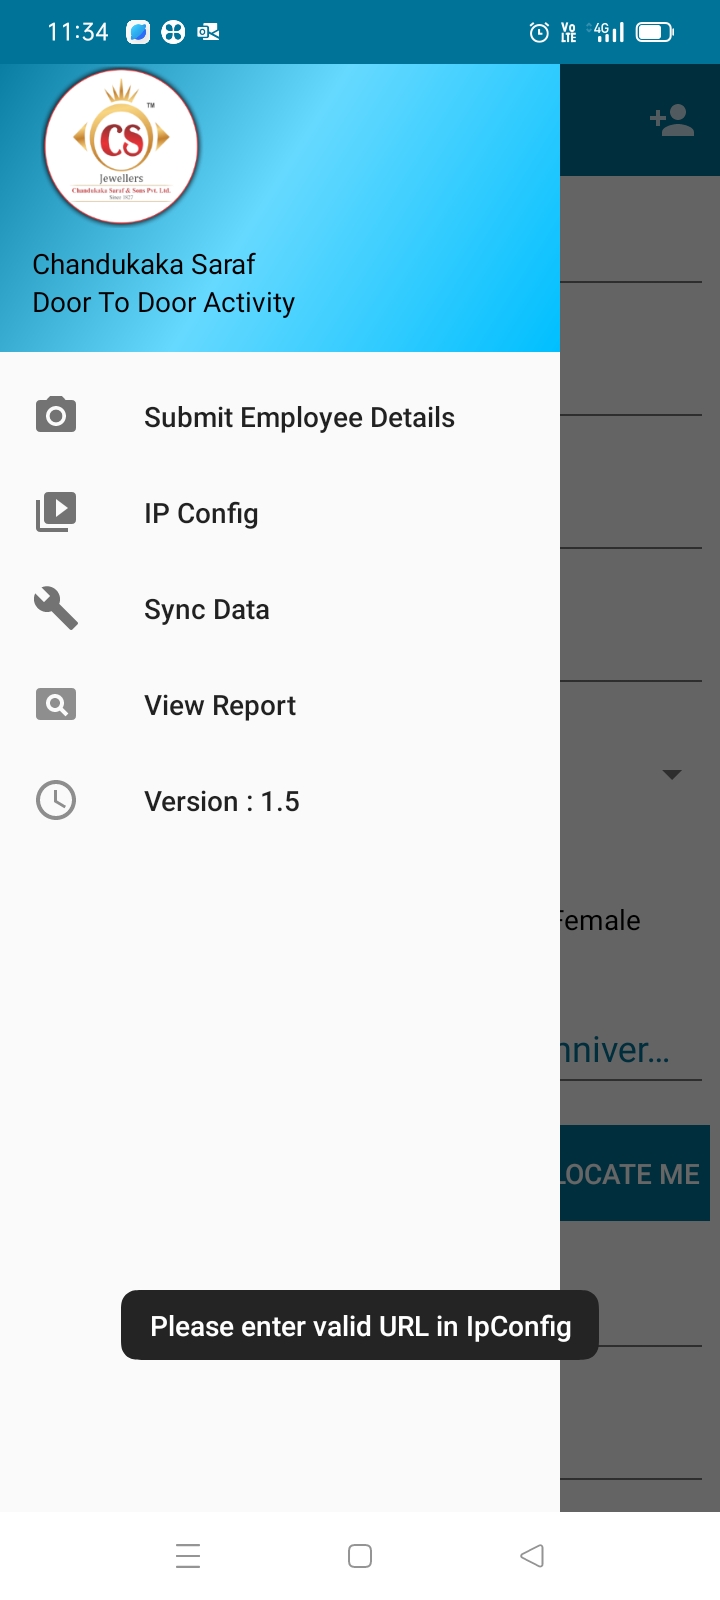720x1600 pixels.
Task: Tap the magnifier icon beside View Report
Action: [x=56, y=704]
